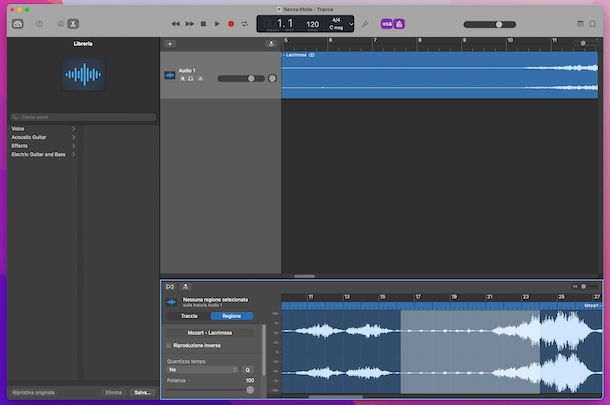Open the Loop Browser icon

592,24
